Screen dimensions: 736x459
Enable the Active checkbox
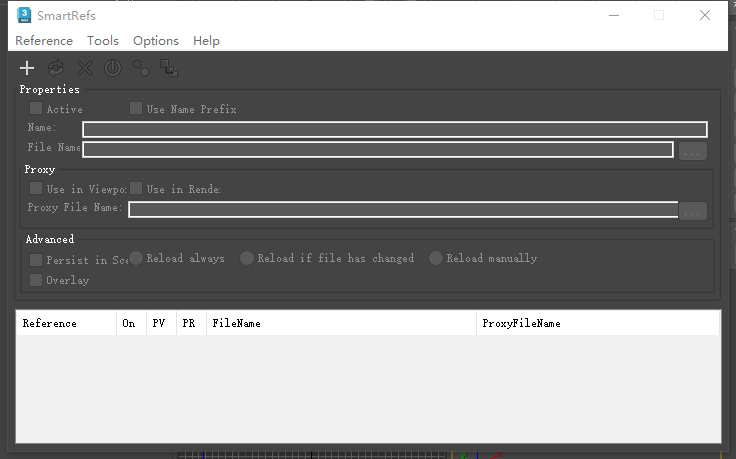point(37,109)
